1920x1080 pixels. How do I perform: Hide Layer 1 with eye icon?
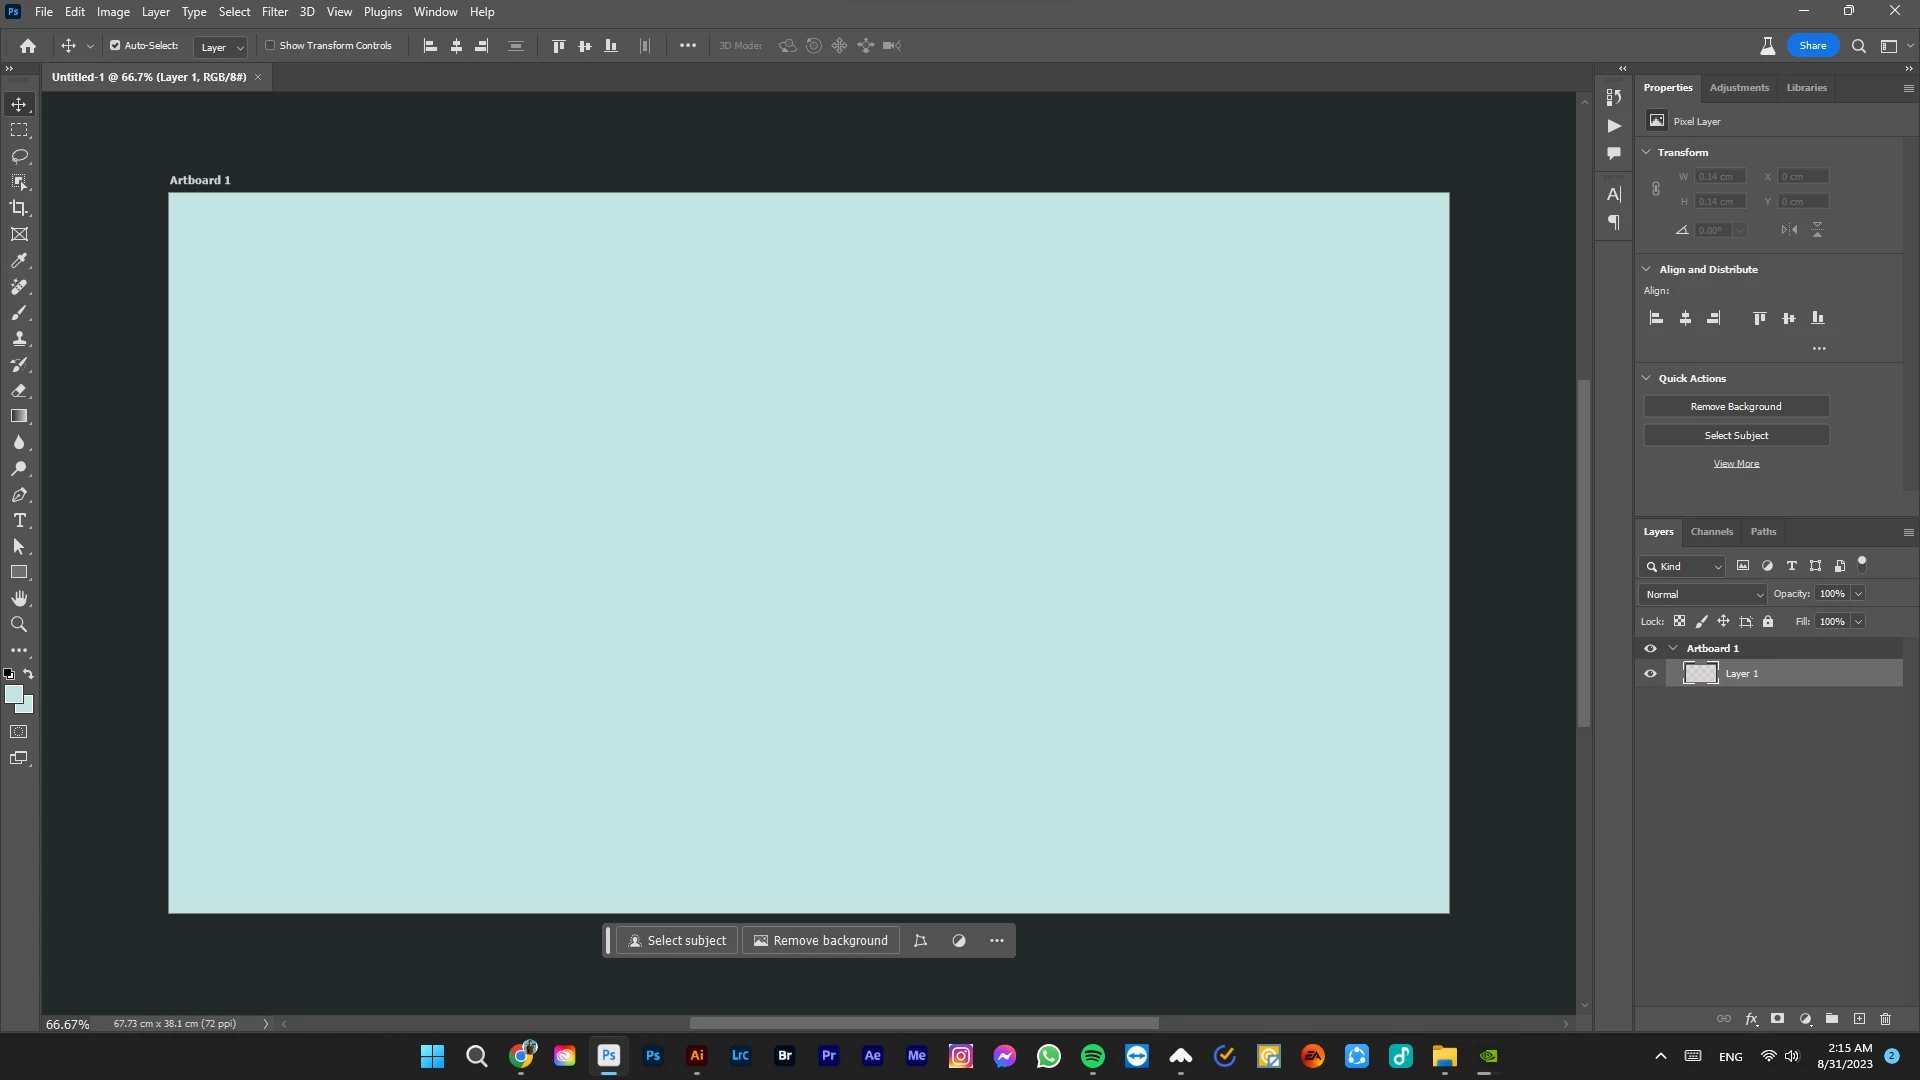tap(1650, 674)
